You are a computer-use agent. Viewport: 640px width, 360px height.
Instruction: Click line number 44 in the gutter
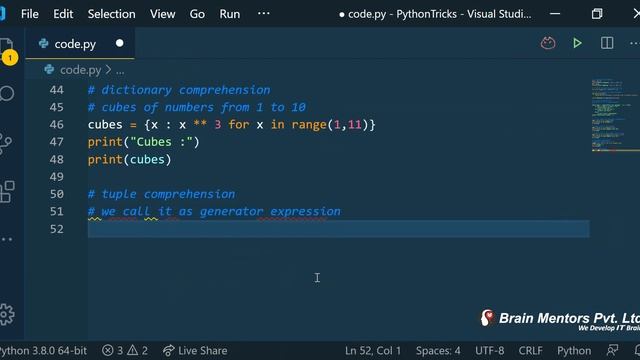[57, 90]
